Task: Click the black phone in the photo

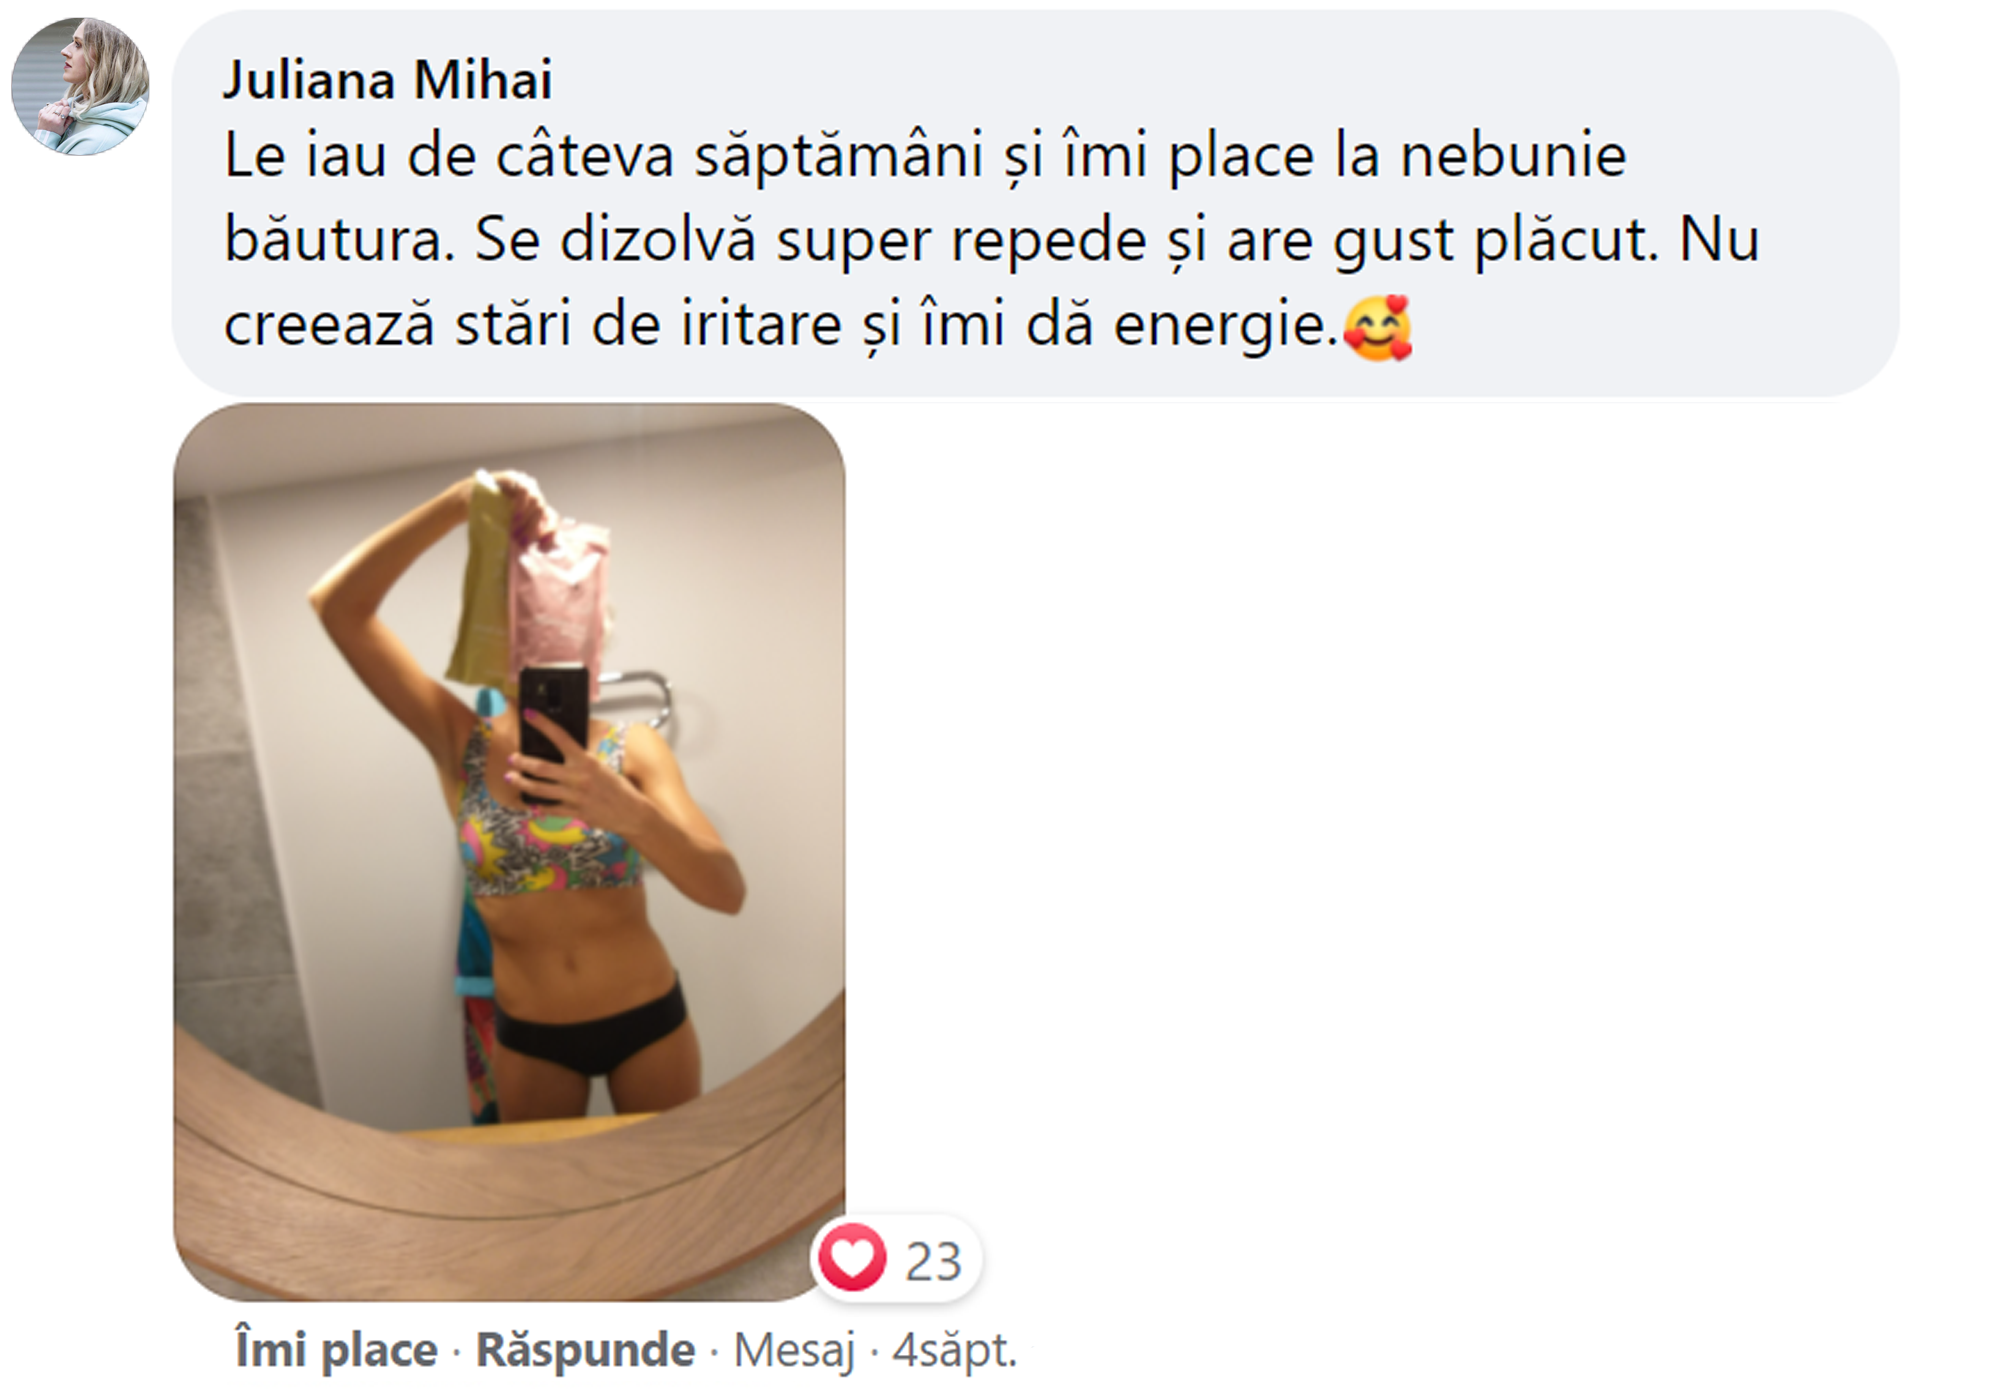Action: [x=553, y=728]
